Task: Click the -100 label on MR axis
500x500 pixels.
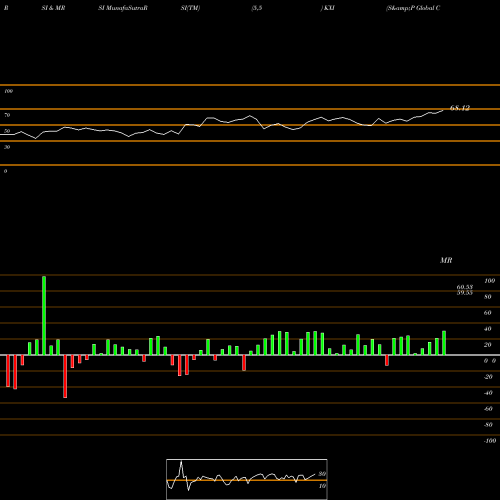Action: point(490,441)
